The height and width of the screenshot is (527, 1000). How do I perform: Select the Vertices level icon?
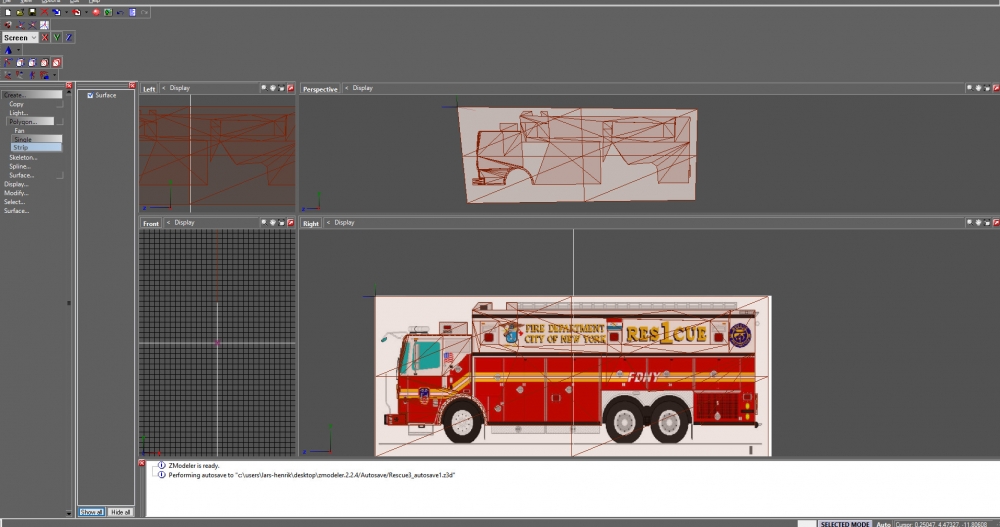coord(8,63)
